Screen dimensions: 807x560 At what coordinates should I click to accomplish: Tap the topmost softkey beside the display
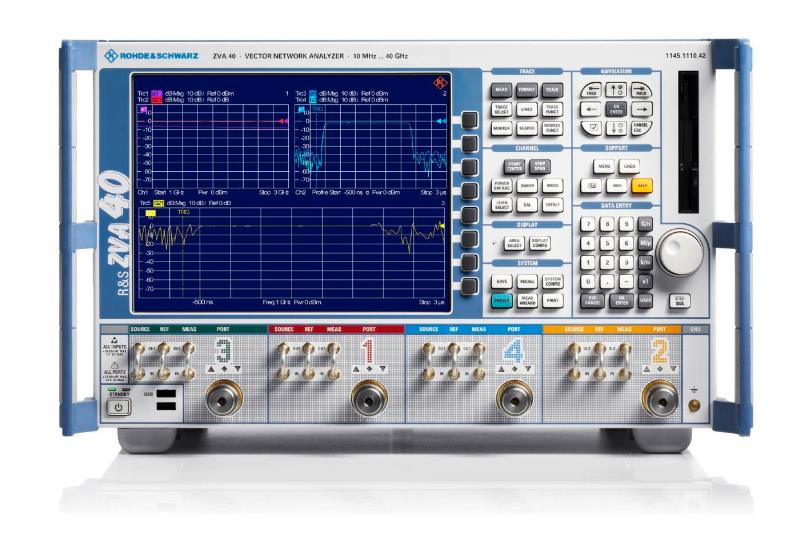point(469,120)
